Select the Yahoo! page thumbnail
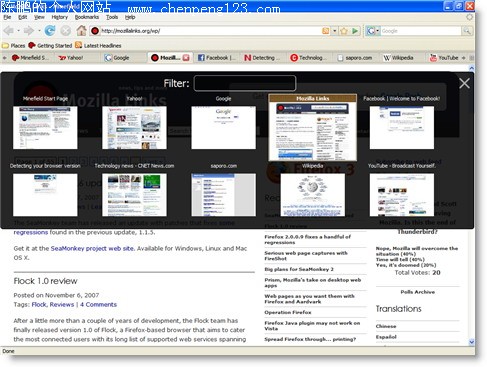Screen dimensions: 487x367 click(x=134, y=127)
